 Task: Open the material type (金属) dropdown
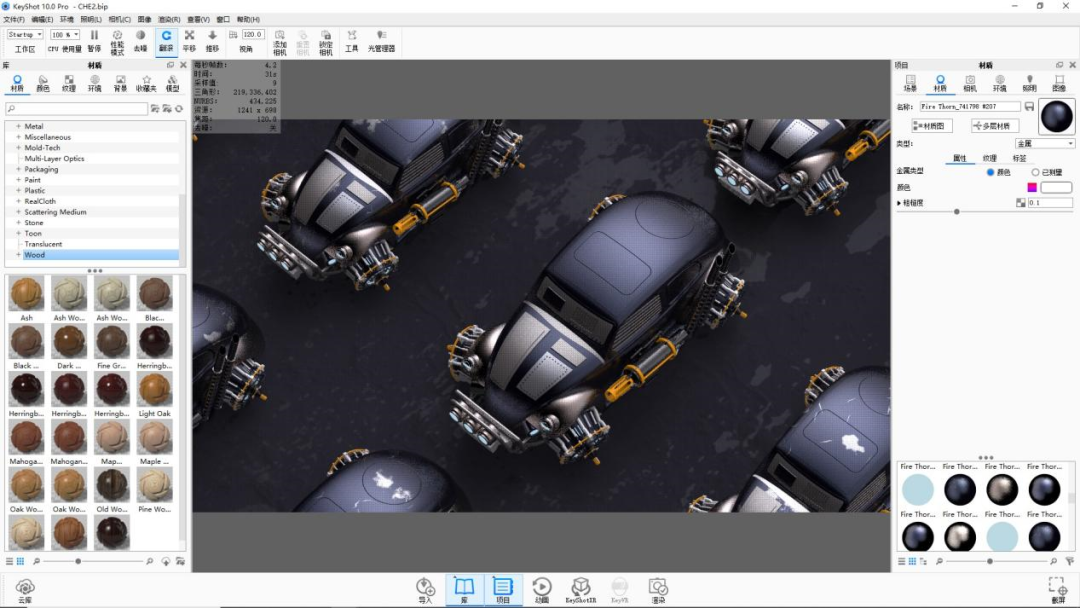tap(1045, 143)
